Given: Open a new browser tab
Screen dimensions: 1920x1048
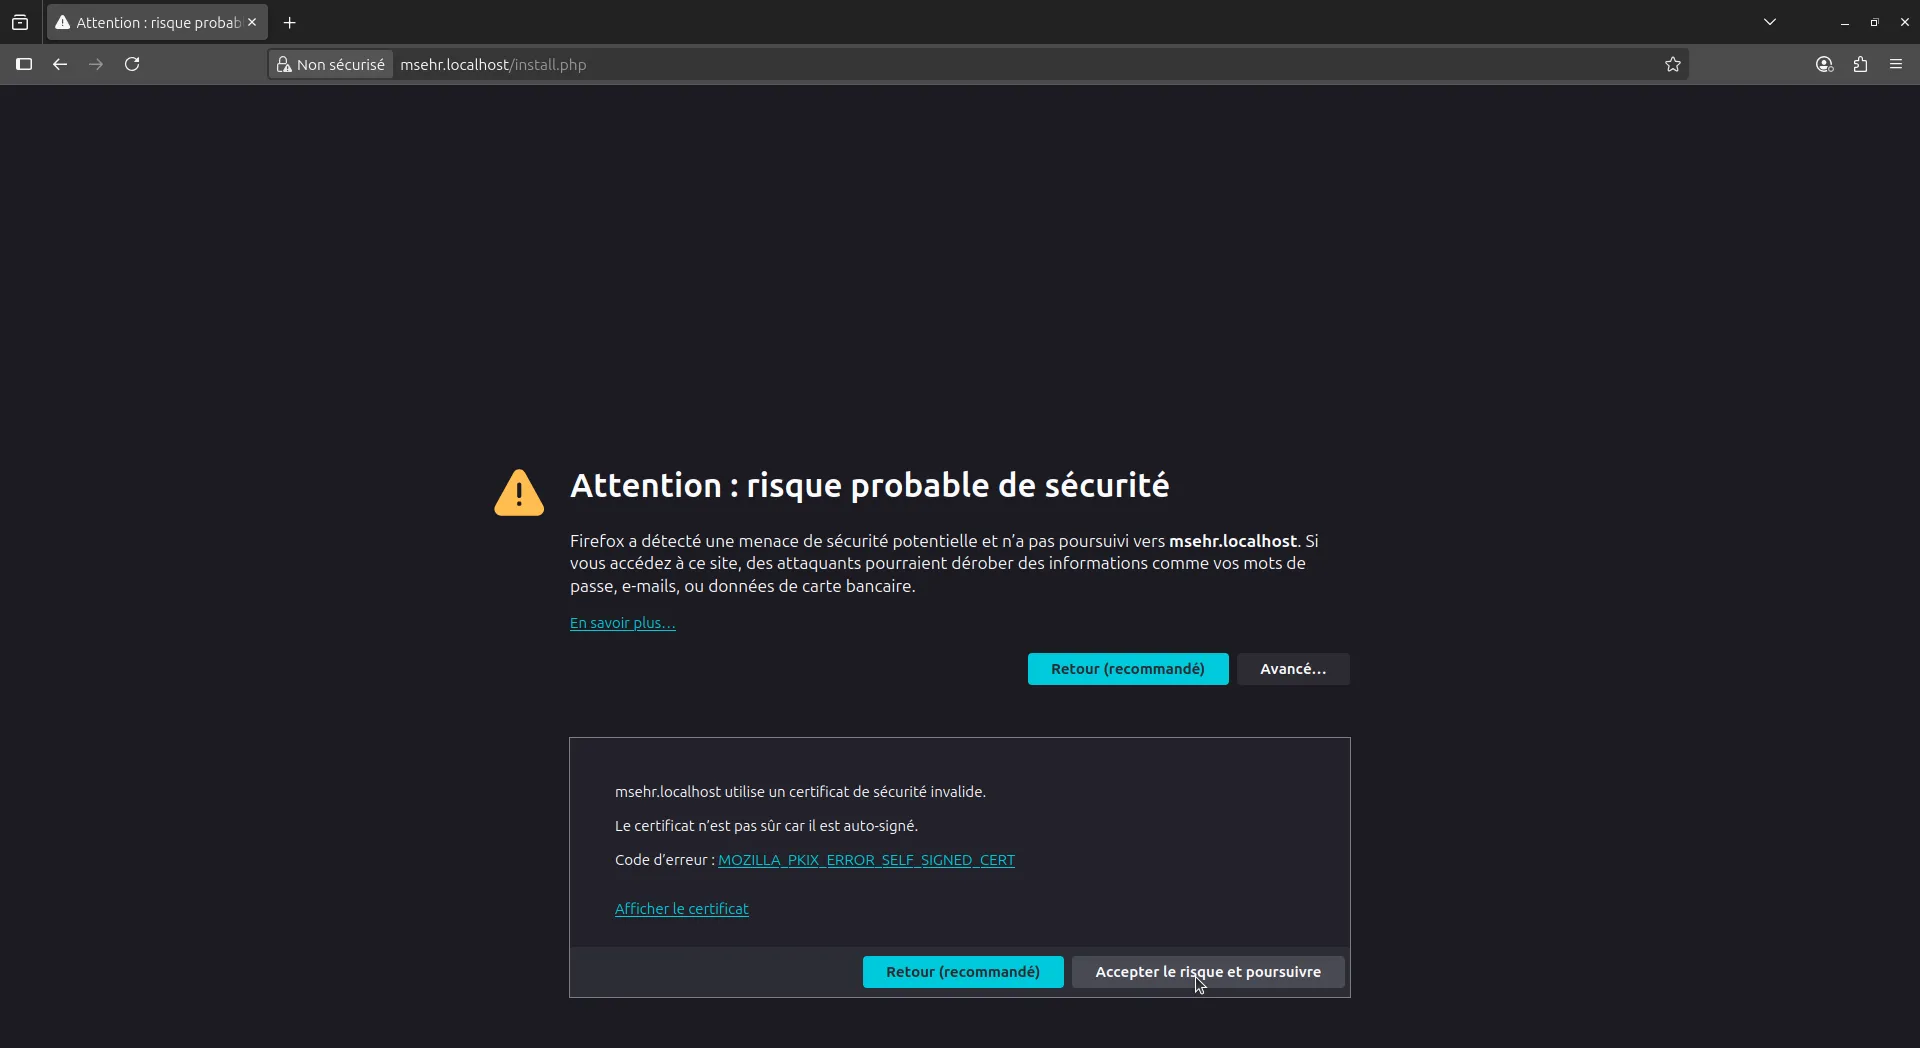Looking at the screenshot, I should [289, 22].
